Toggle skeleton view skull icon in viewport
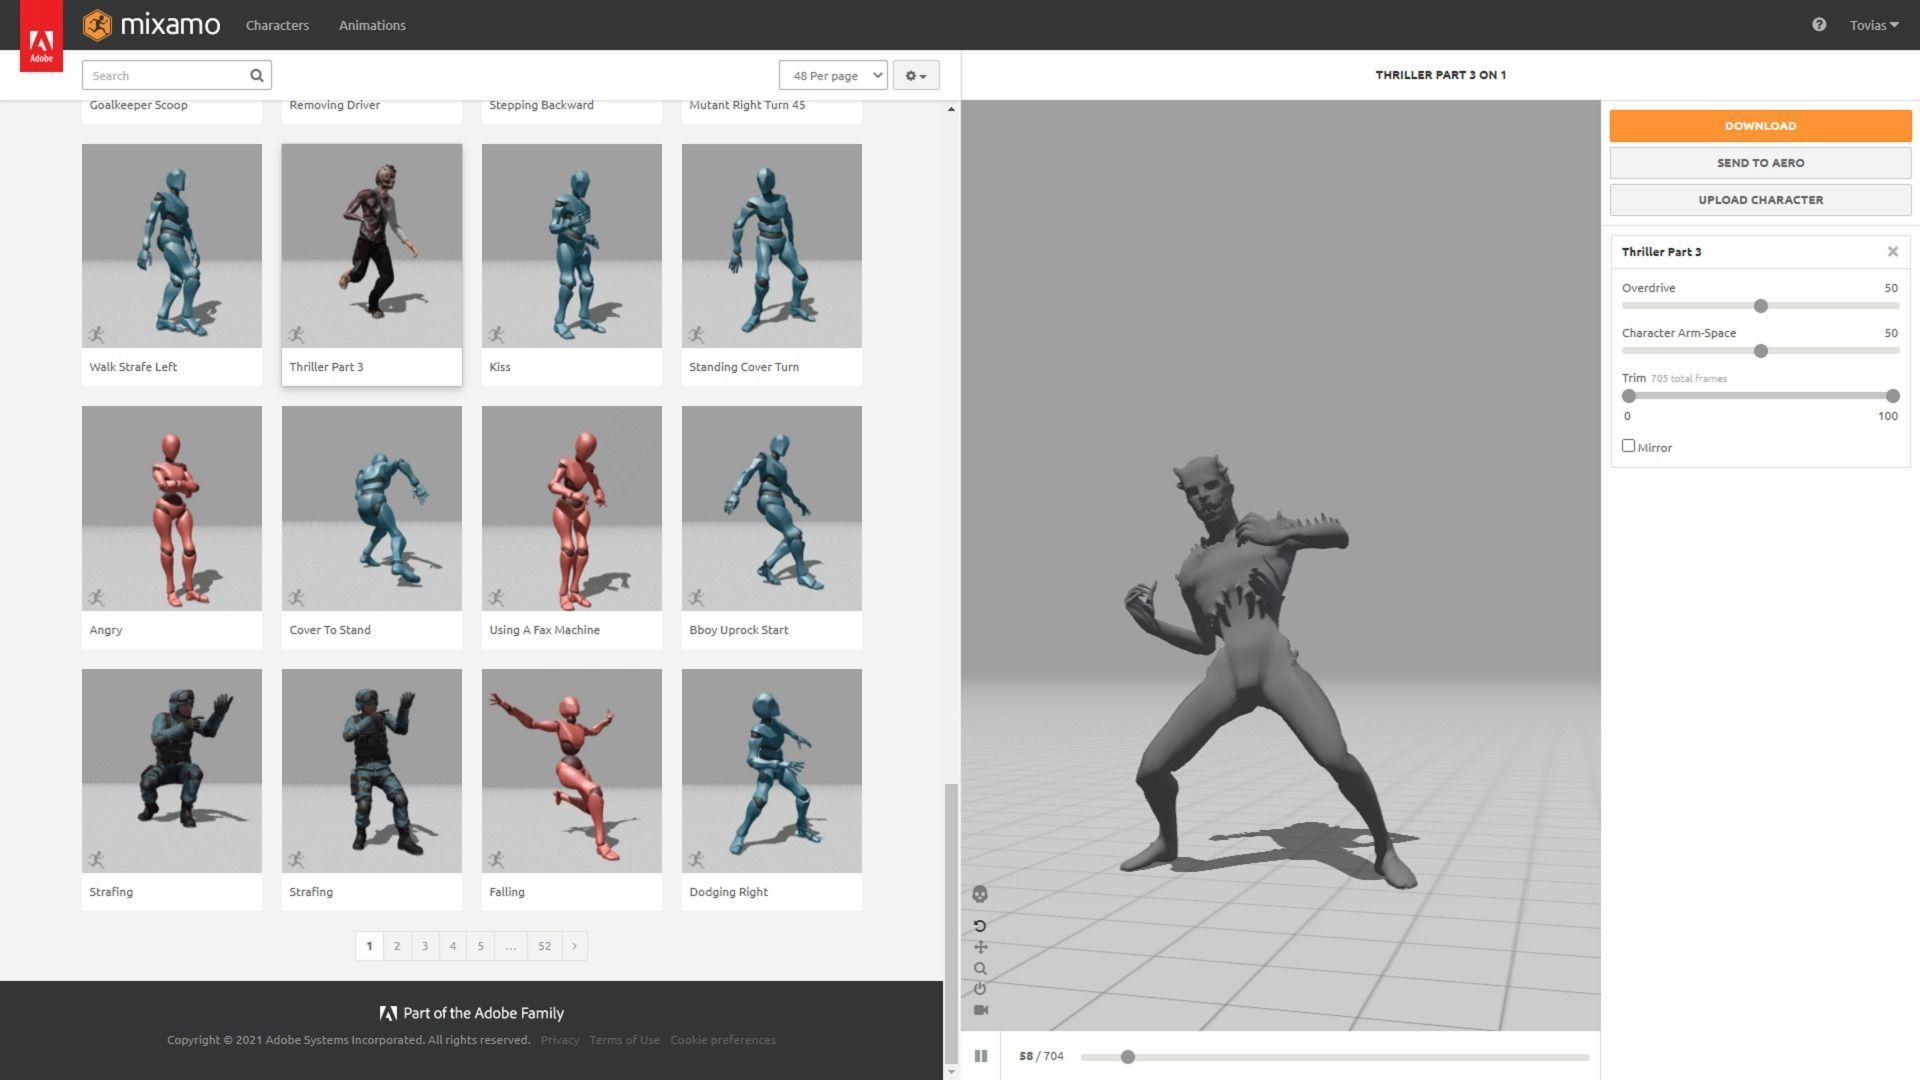The width and height of the screenshot is (1920, 1080). (980, 894)
